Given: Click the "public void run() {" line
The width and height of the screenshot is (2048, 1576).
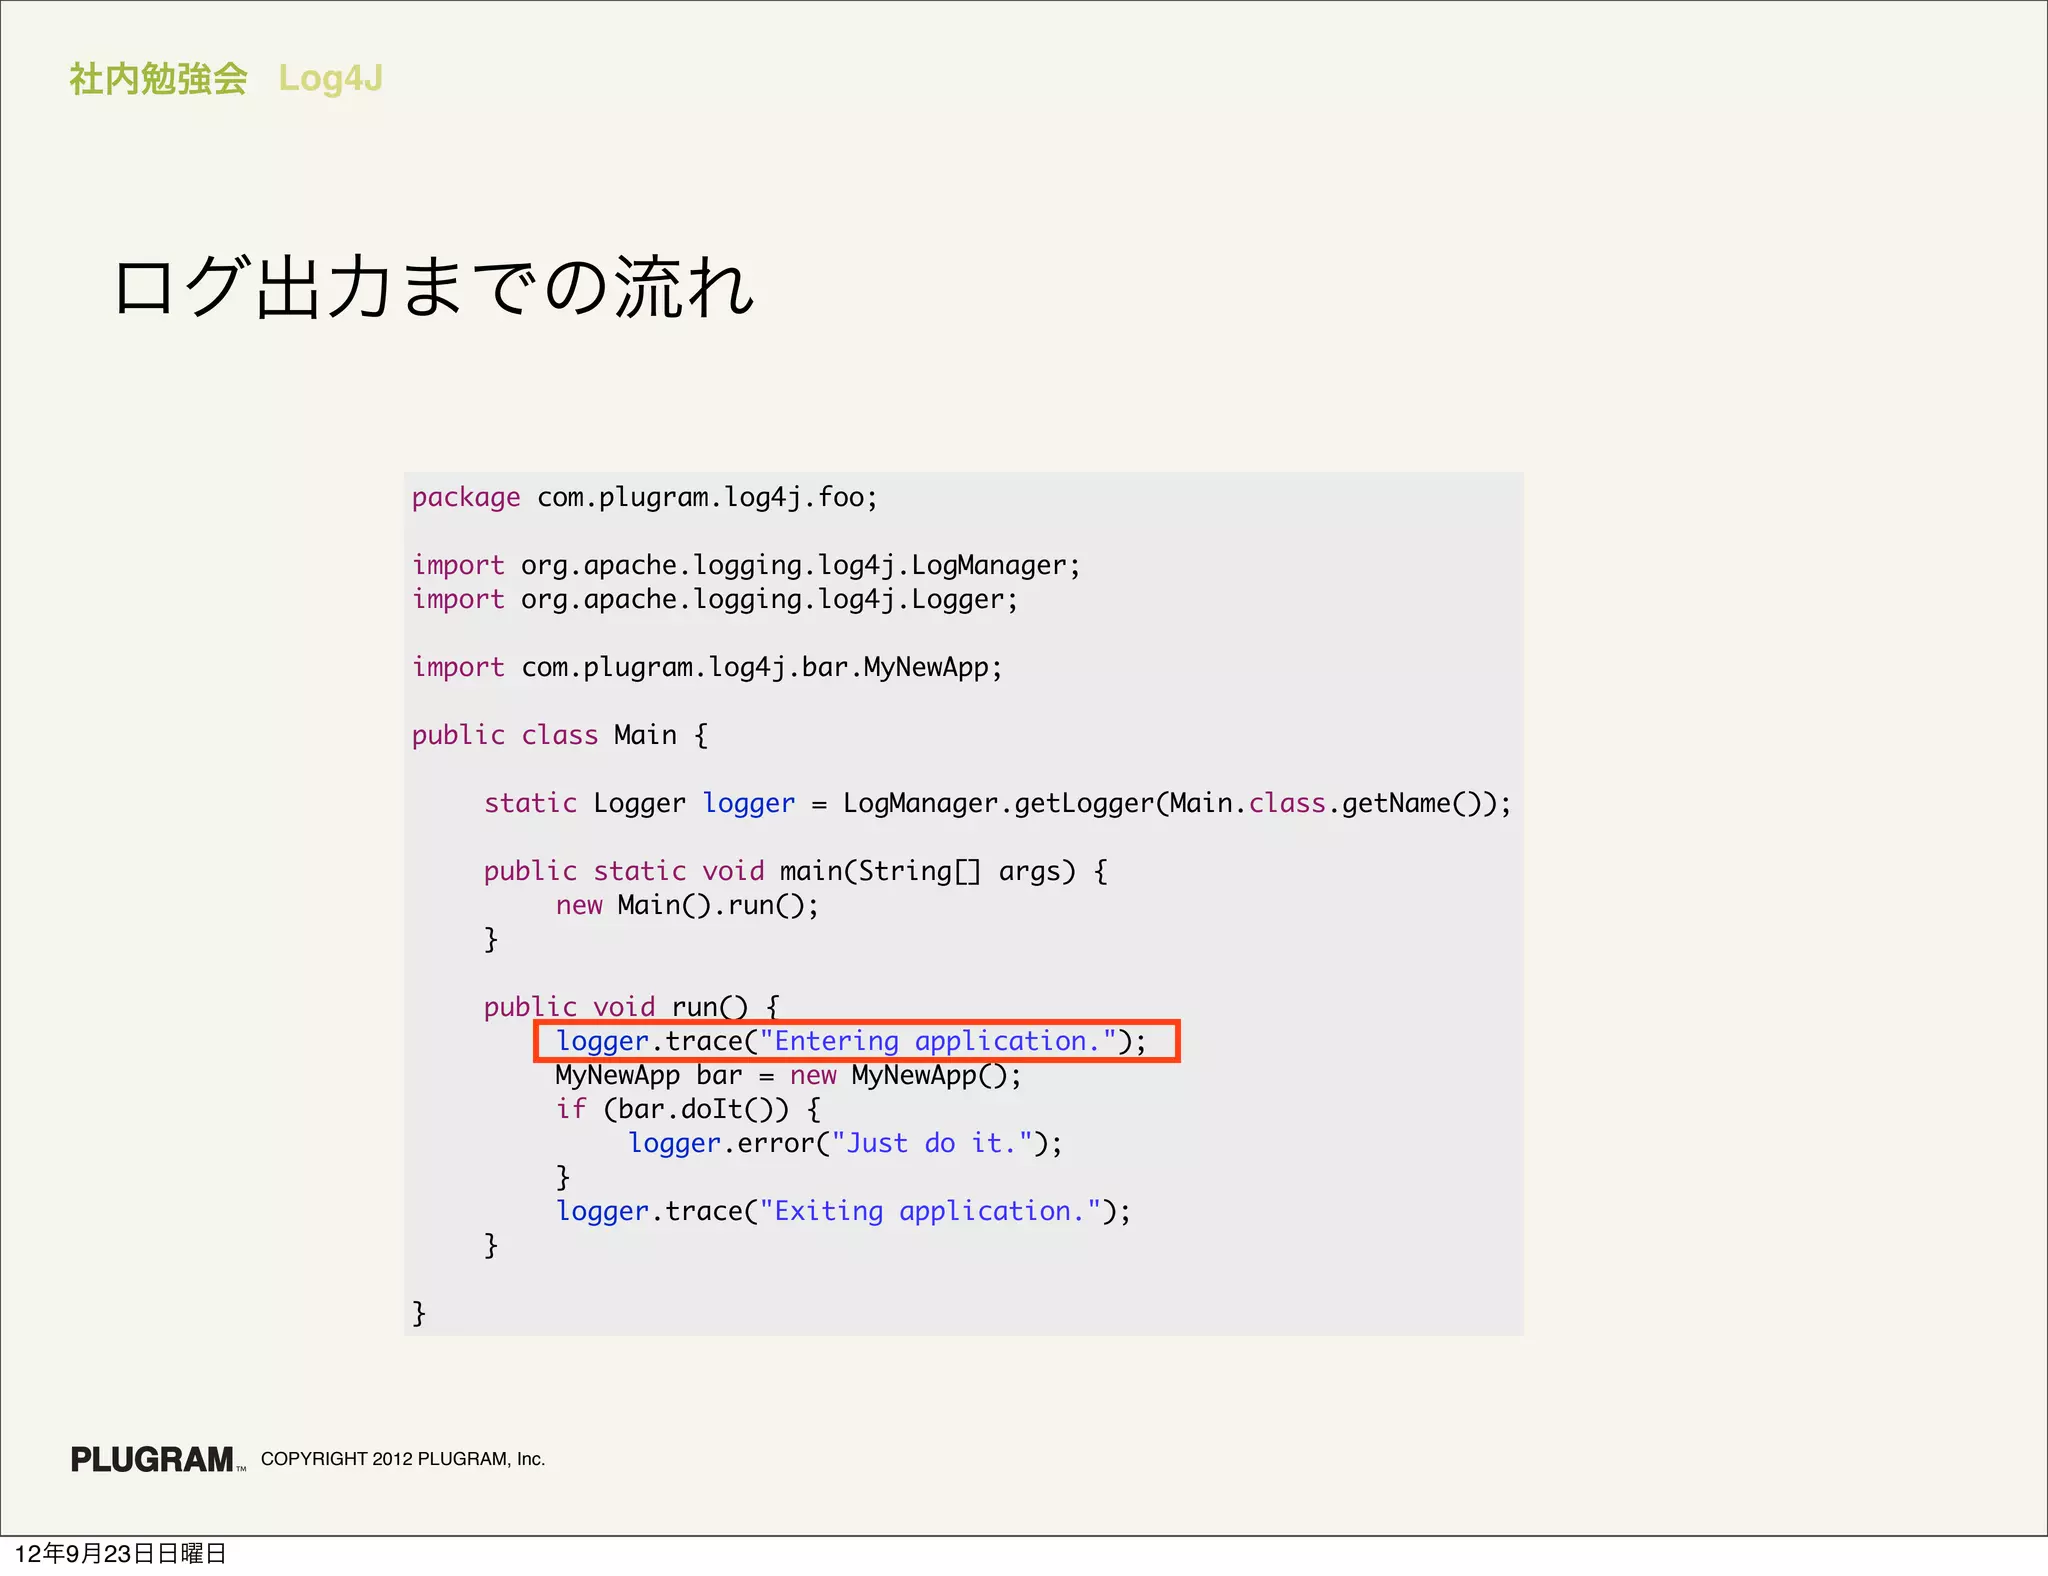Looking at the screenshot, I should coord(631,1006).
